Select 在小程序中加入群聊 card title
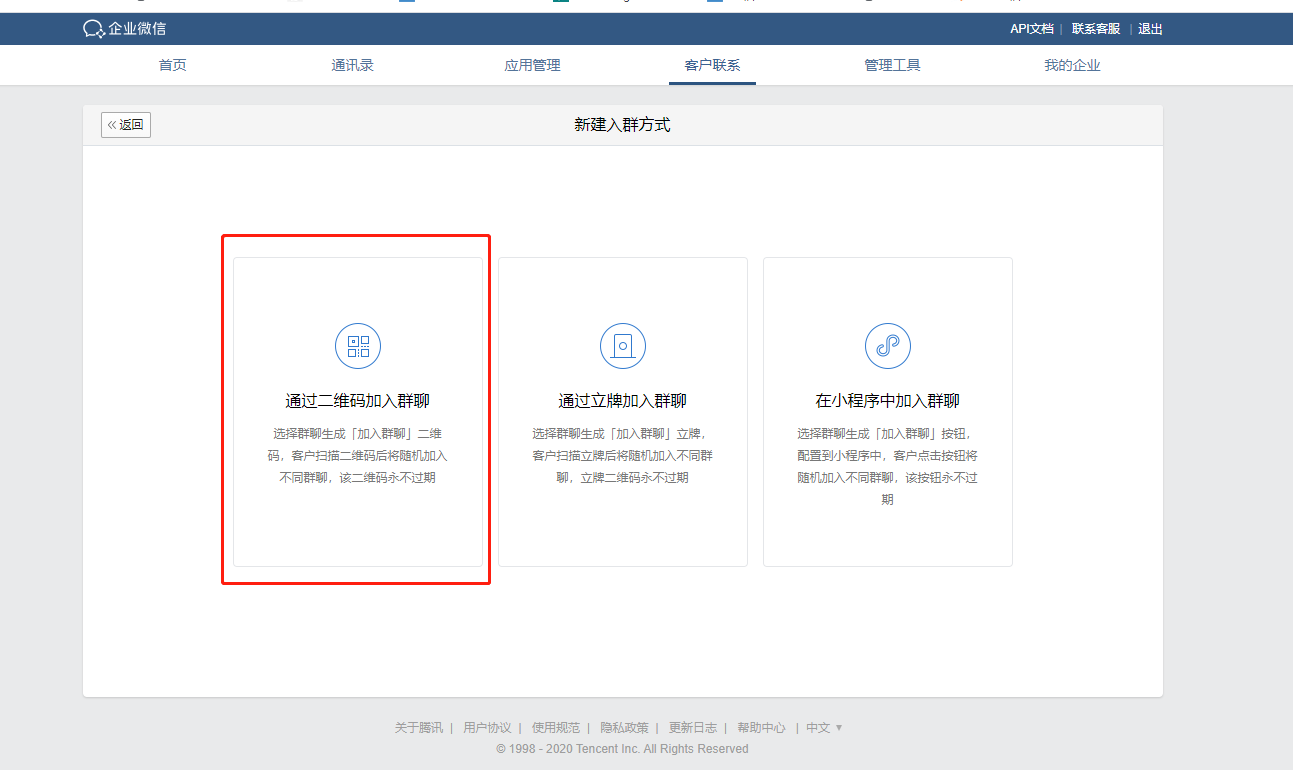 click(888, 401)
